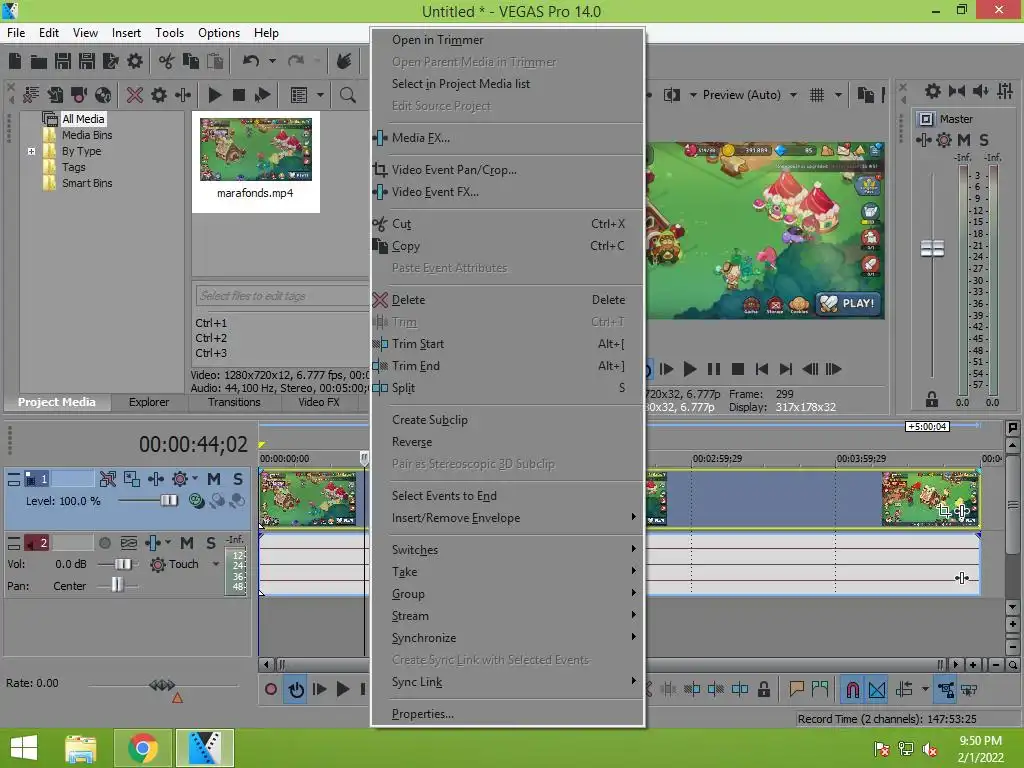The image size is (1024, 768).
Task: Expand the Switches submenu
Action: point(507,550)
